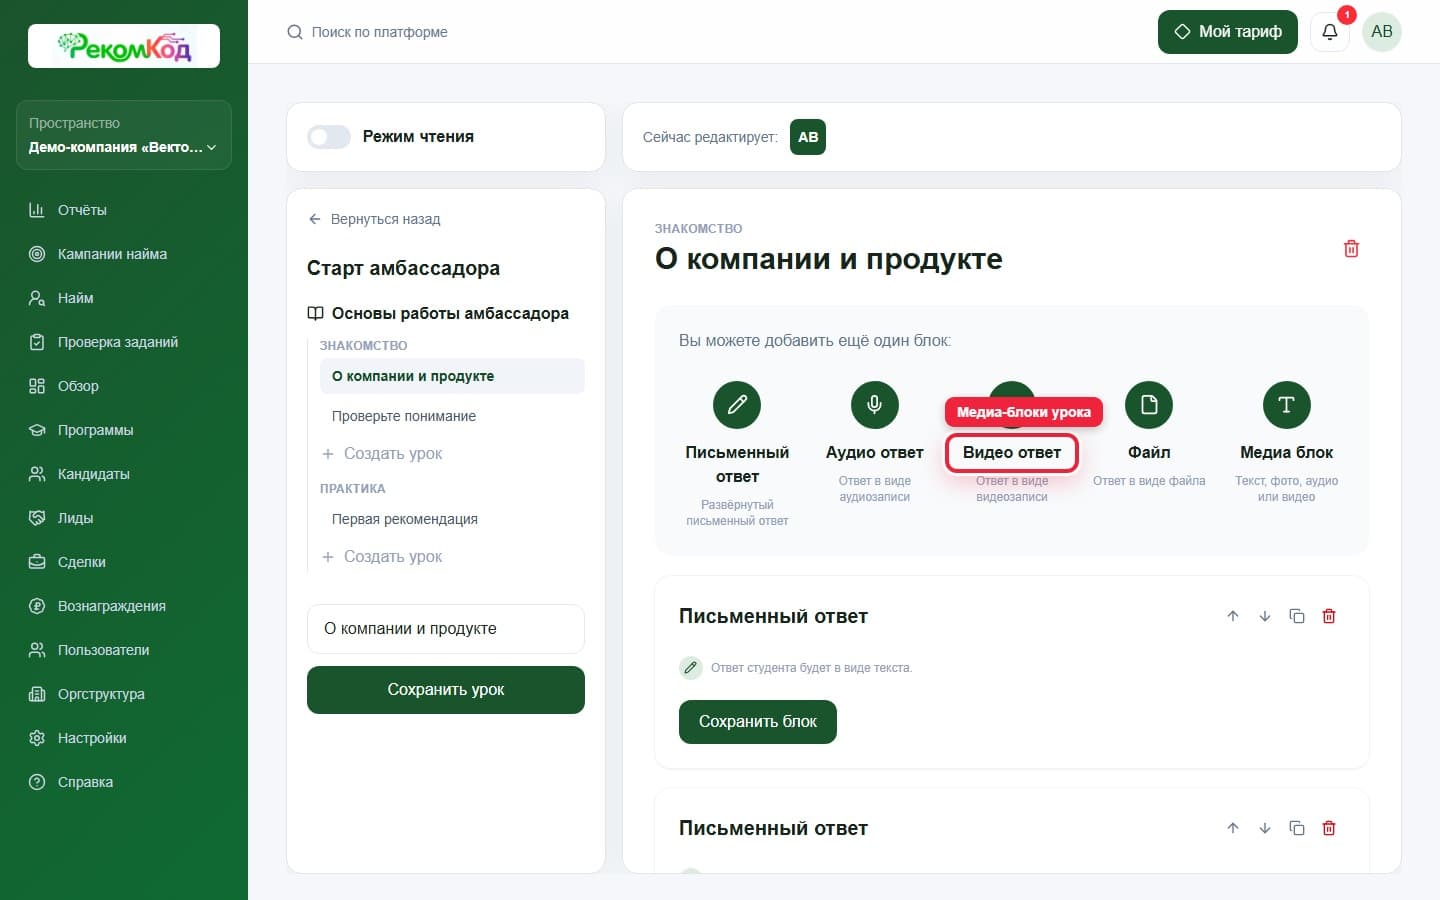Open notifications bell icon
The width and height of the screenshot is (1440, 900).
tap(1329, 32)
